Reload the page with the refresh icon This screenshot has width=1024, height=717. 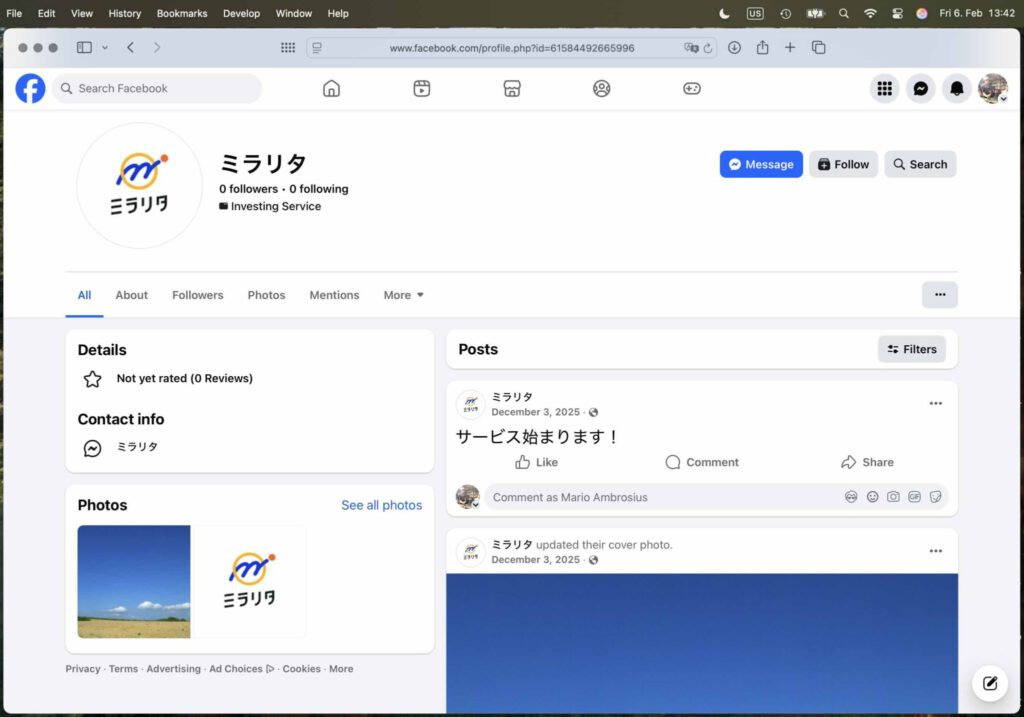tap(707, 48)
